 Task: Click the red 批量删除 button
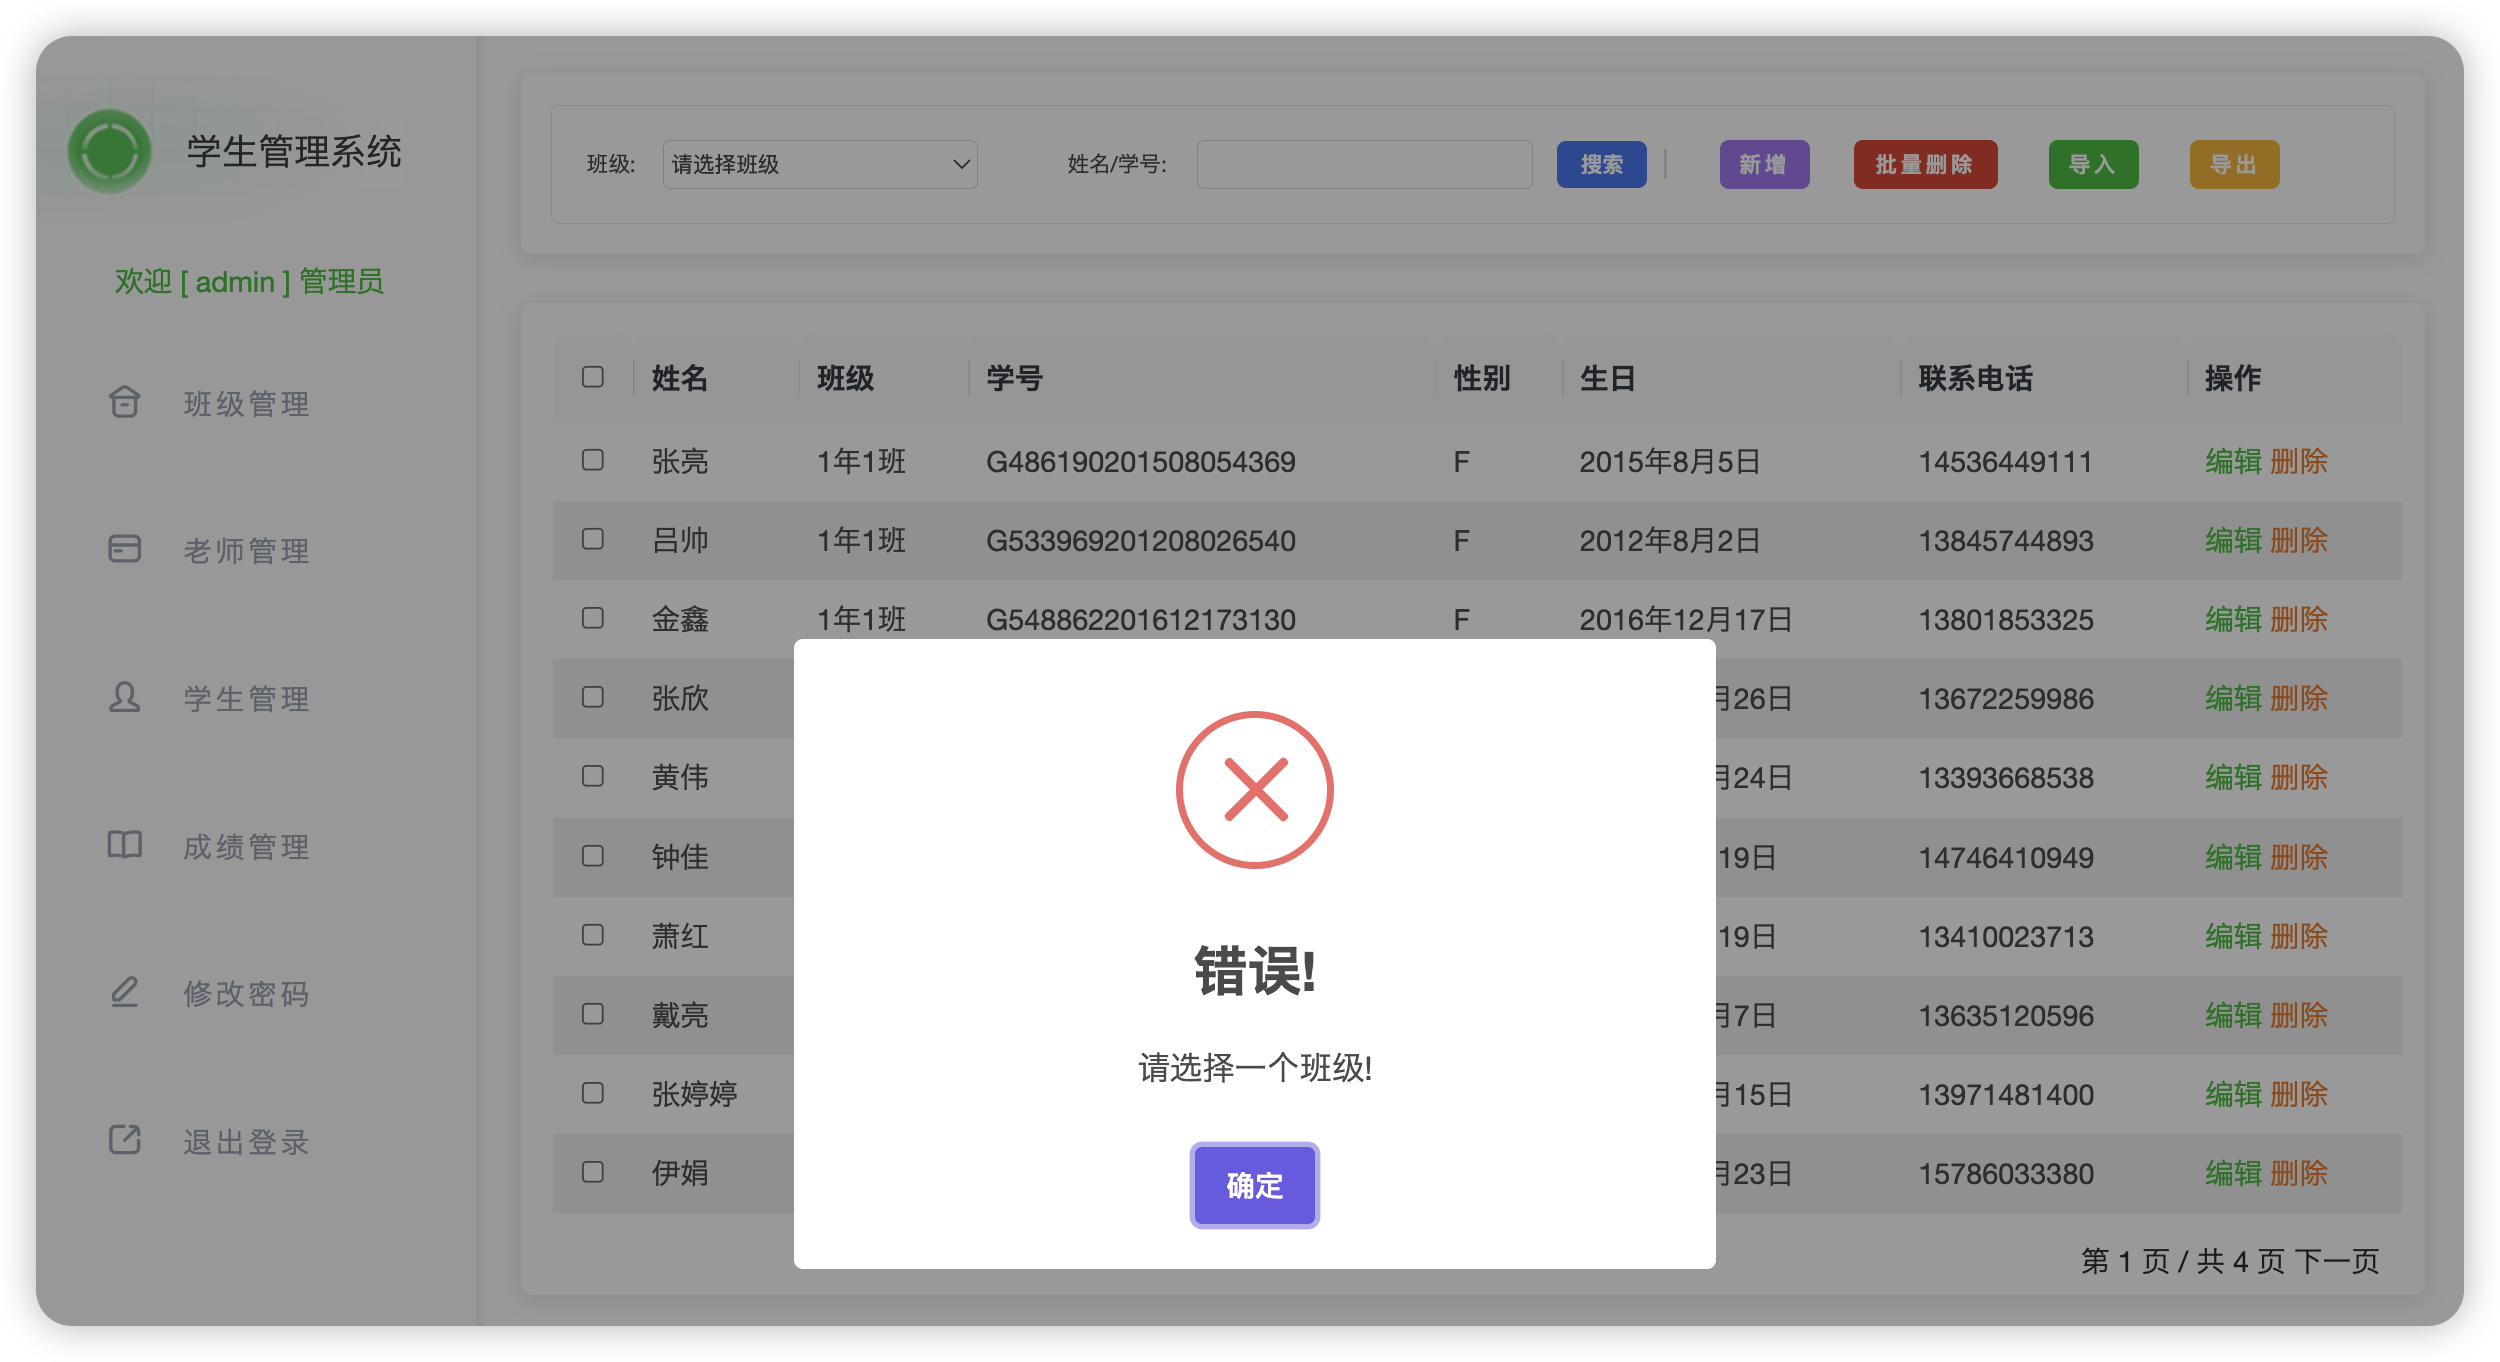click(x=1925, y=165)
